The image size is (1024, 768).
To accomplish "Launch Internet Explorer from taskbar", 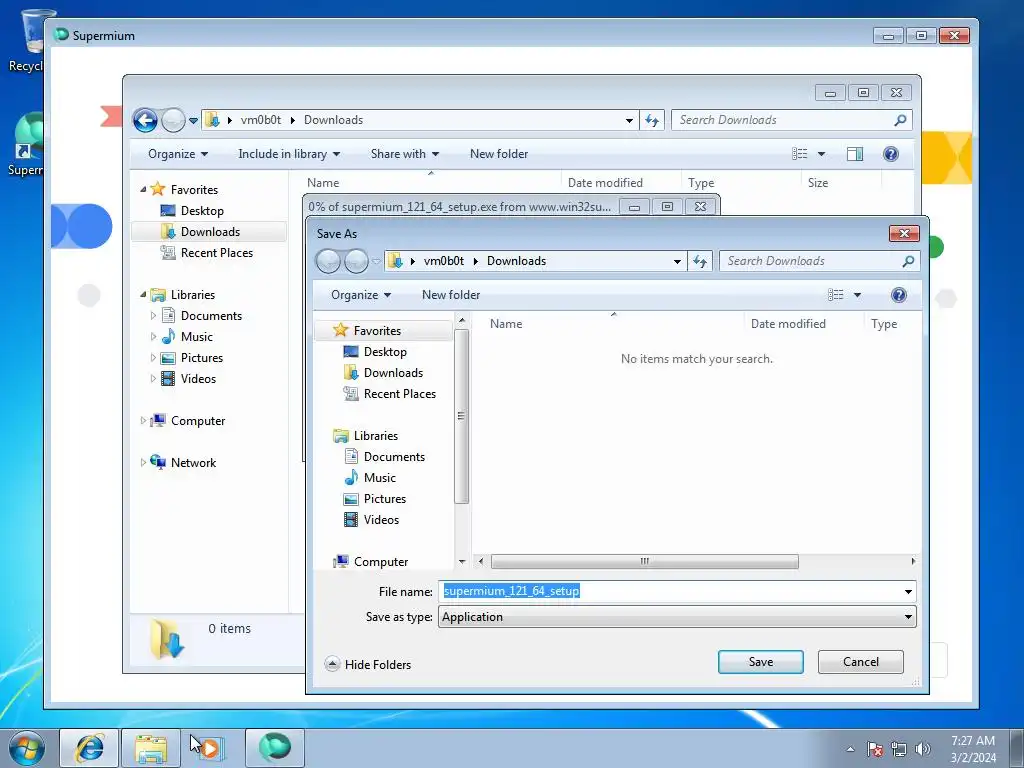I will (x=89, y=748).
